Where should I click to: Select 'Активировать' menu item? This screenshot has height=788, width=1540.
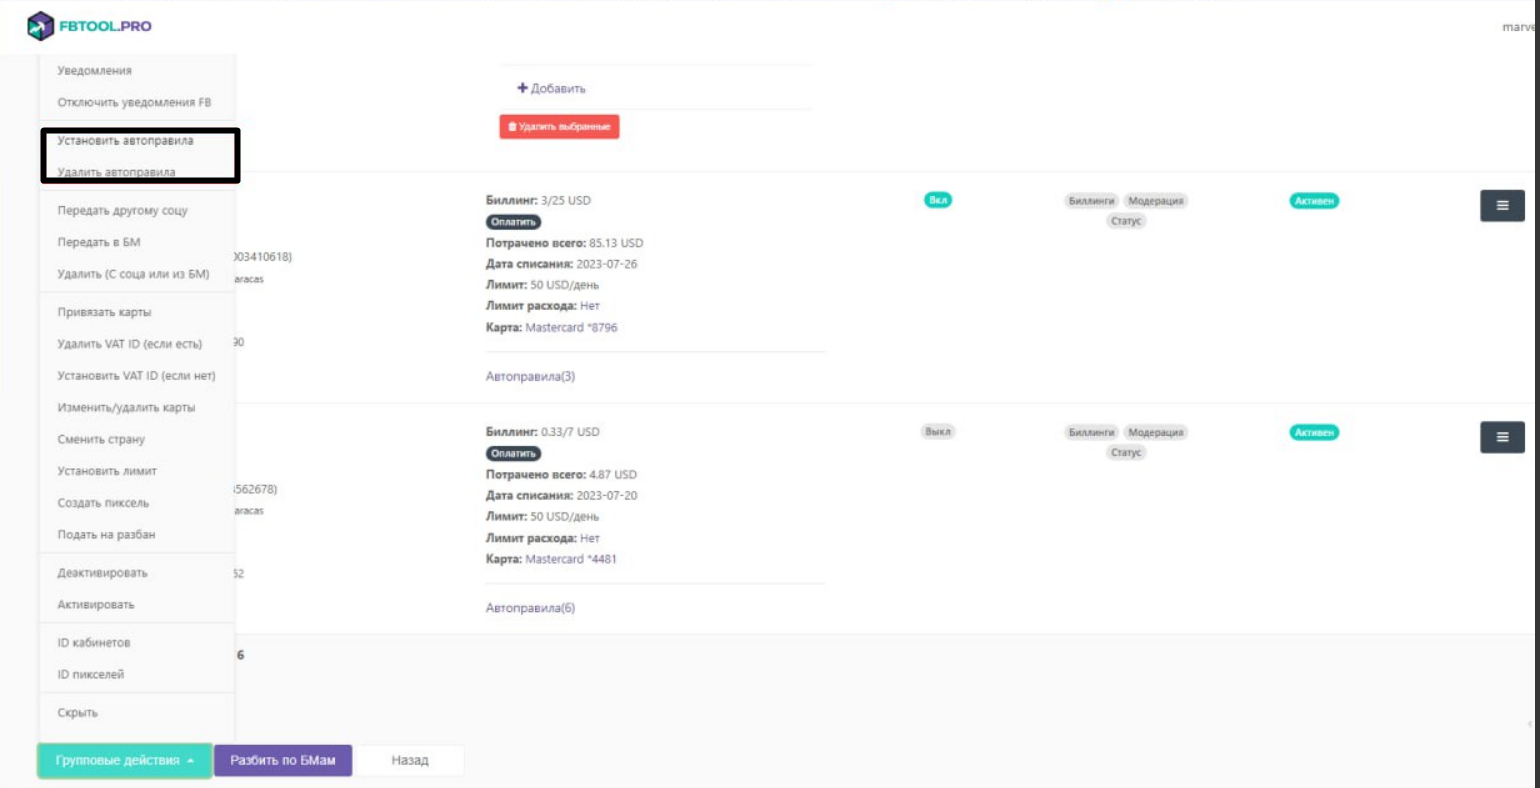(x=96, y=605)
